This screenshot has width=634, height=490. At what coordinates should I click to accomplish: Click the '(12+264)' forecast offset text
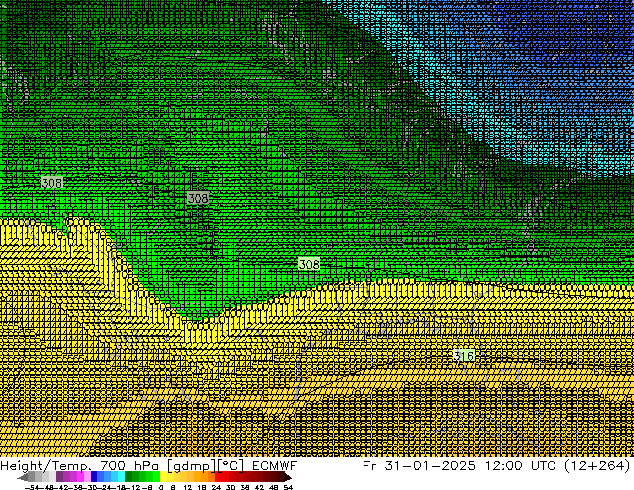pos(597,466)
